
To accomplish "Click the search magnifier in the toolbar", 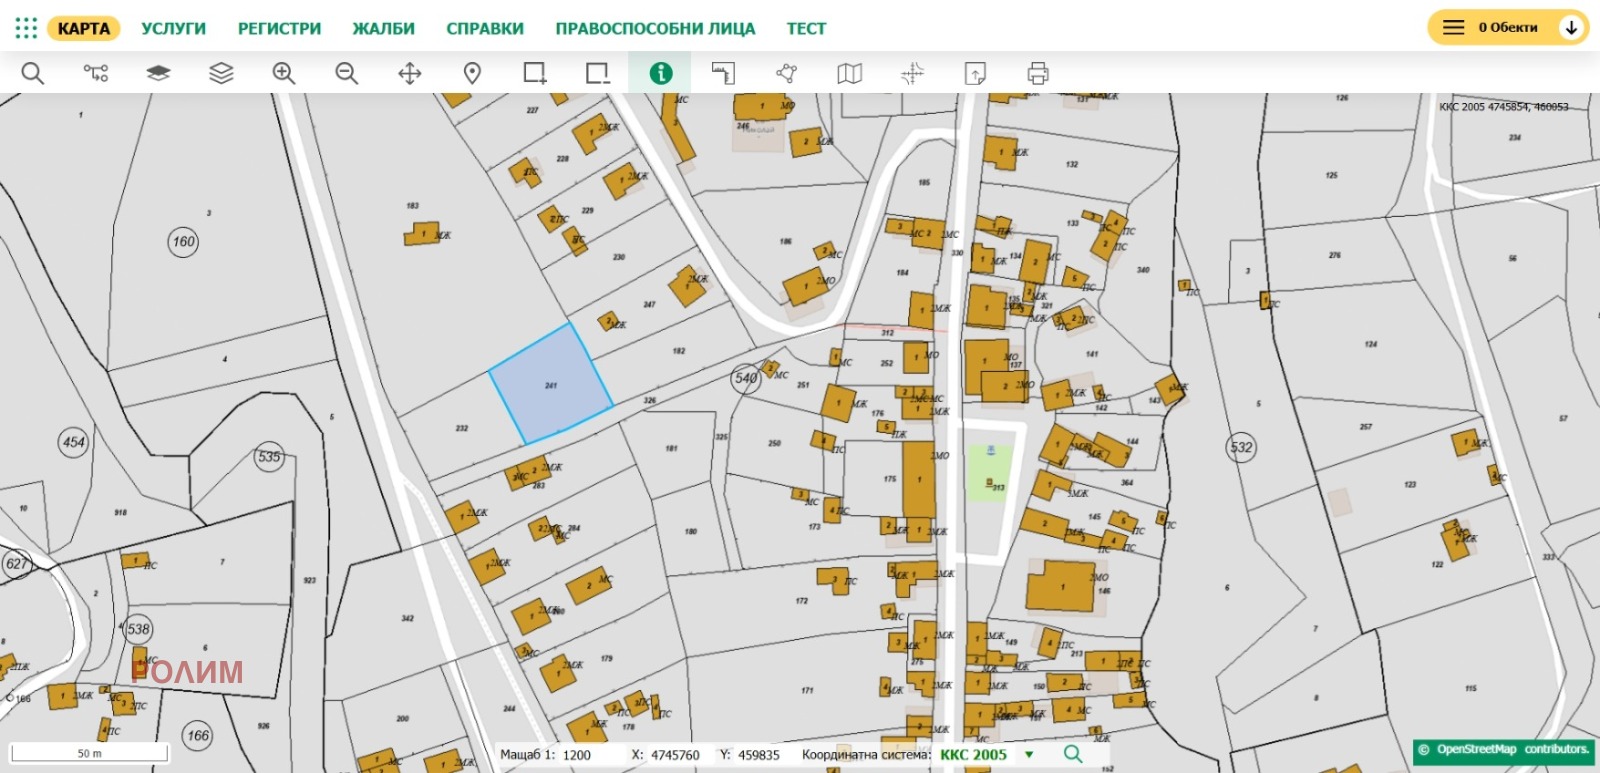I will pyautogui.click(x=33, y=73).
